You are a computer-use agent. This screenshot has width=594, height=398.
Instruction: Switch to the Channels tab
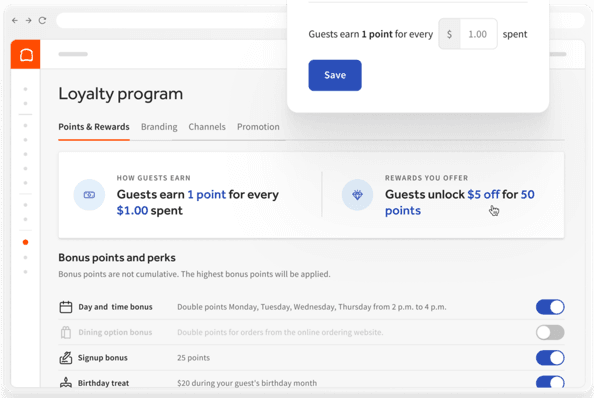tap(207, 127)
